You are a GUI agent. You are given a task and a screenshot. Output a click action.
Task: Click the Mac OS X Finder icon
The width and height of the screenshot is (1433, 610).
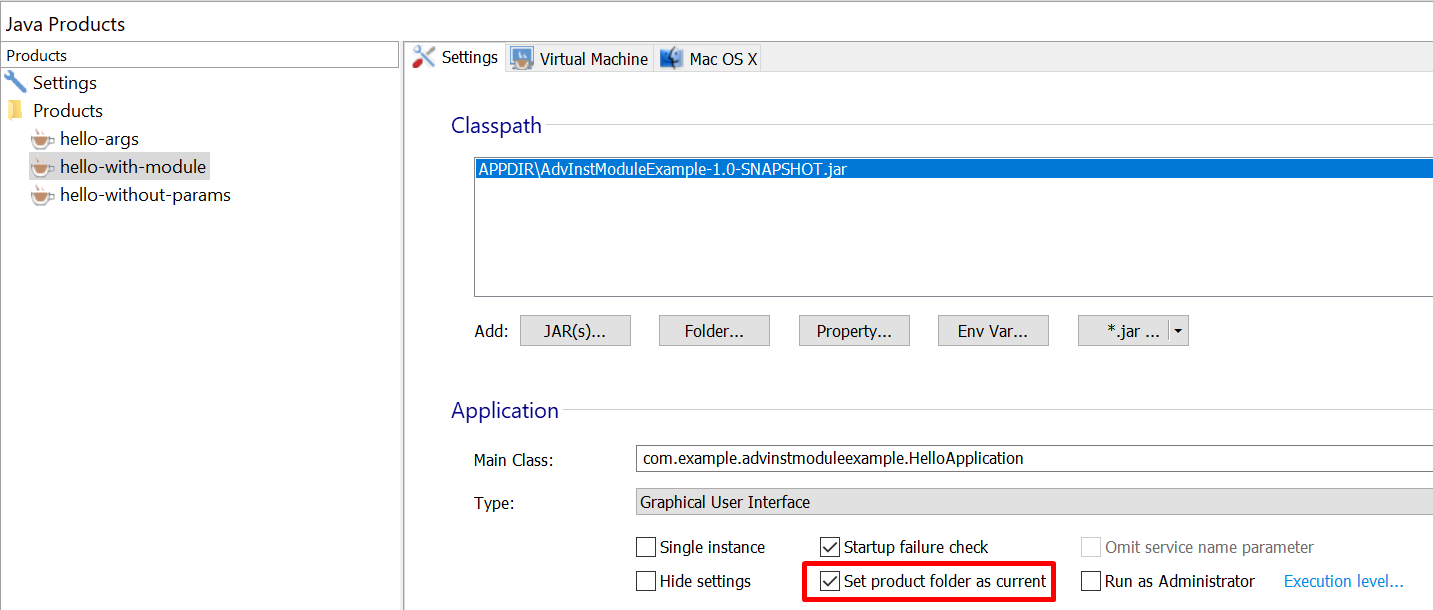point(671,59)
